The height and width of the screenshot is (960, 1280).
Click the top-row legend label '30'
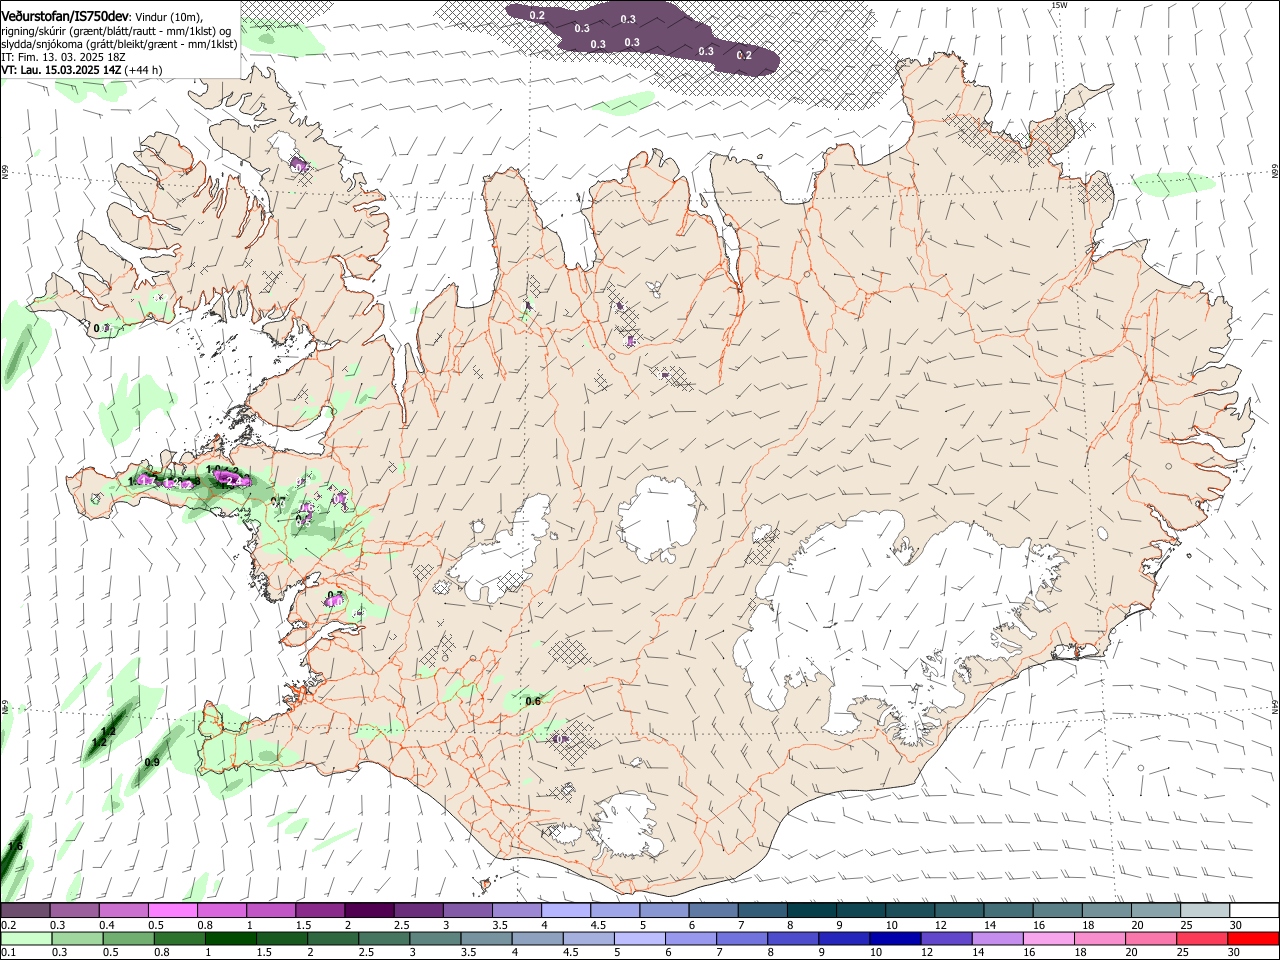coord(1235,925)
